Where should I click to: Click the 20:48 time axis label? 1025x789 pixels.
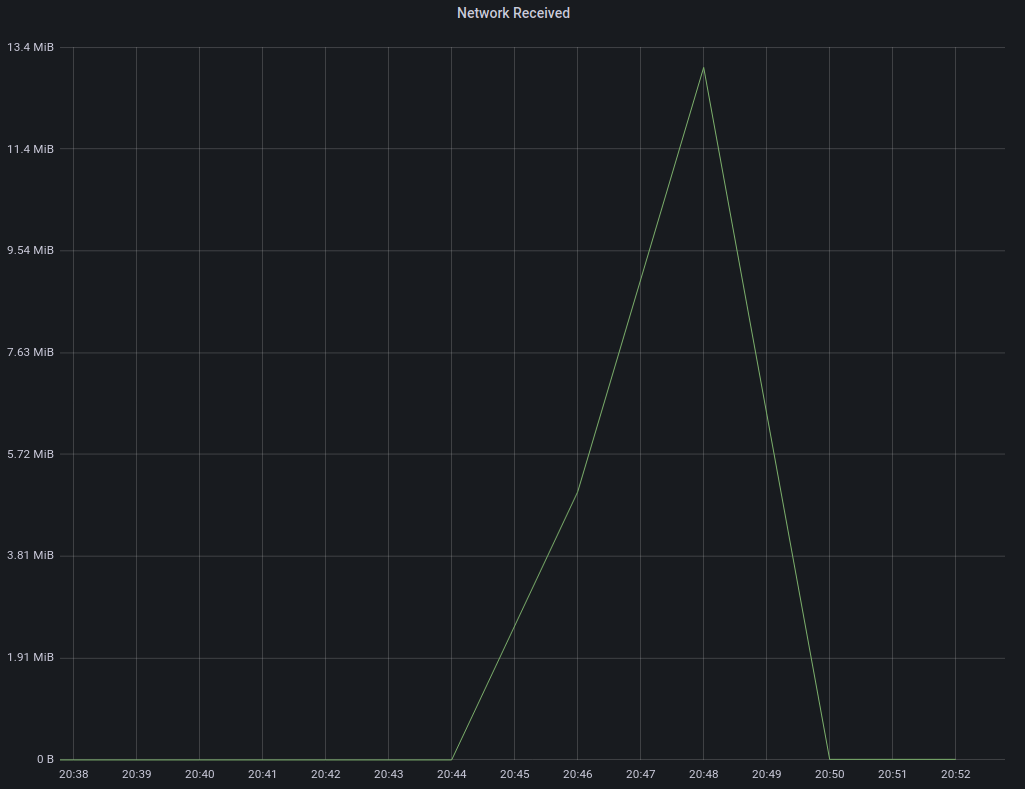point(703,775)
